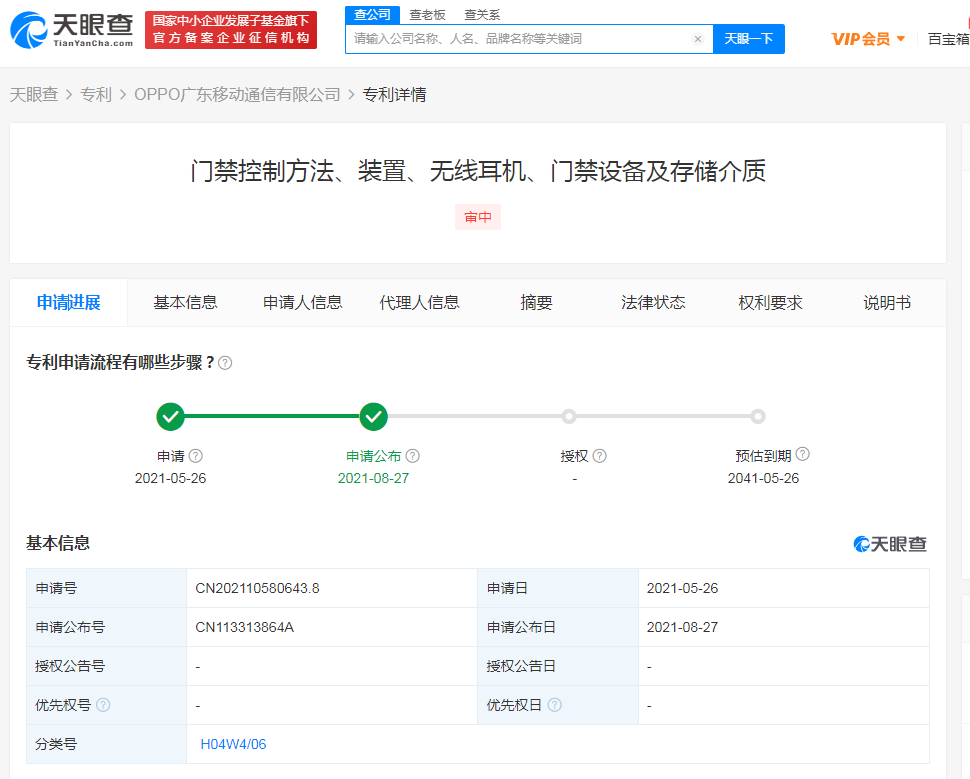Viewport: 970px width, 779px height.
Task: Open the H04W4/06 classification link
Action: pyautogui.click(x=233, y=744)
